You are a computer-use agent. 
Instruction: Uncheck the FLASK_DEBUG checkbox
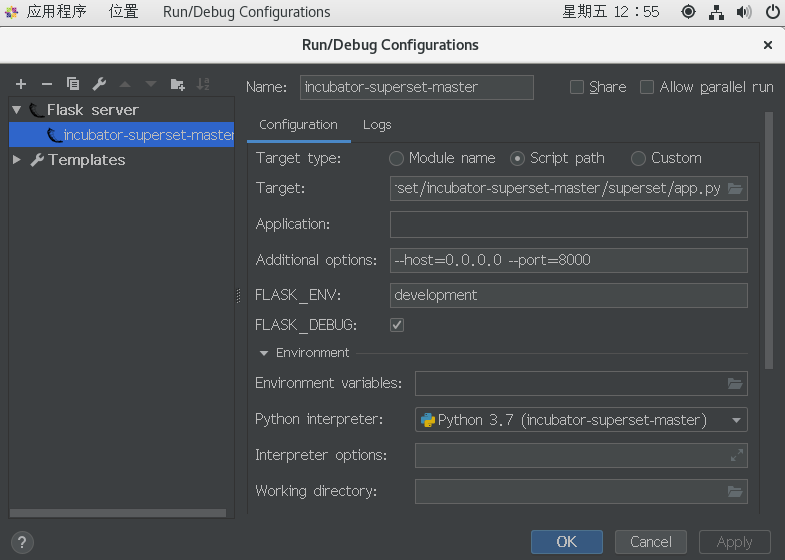click(x=397, y=325)
